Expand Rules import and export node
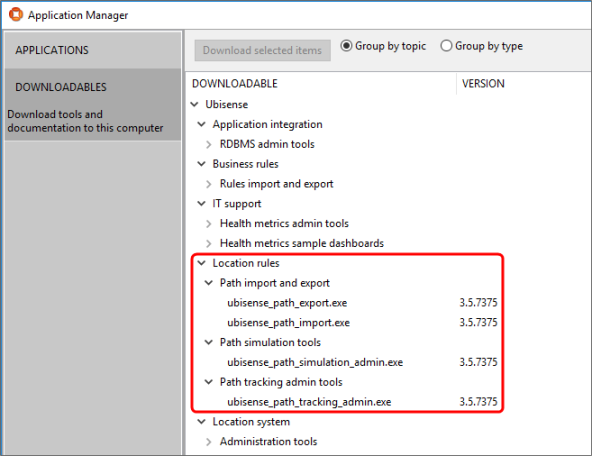This screenshot has width=592, height=456. [209, 184]
